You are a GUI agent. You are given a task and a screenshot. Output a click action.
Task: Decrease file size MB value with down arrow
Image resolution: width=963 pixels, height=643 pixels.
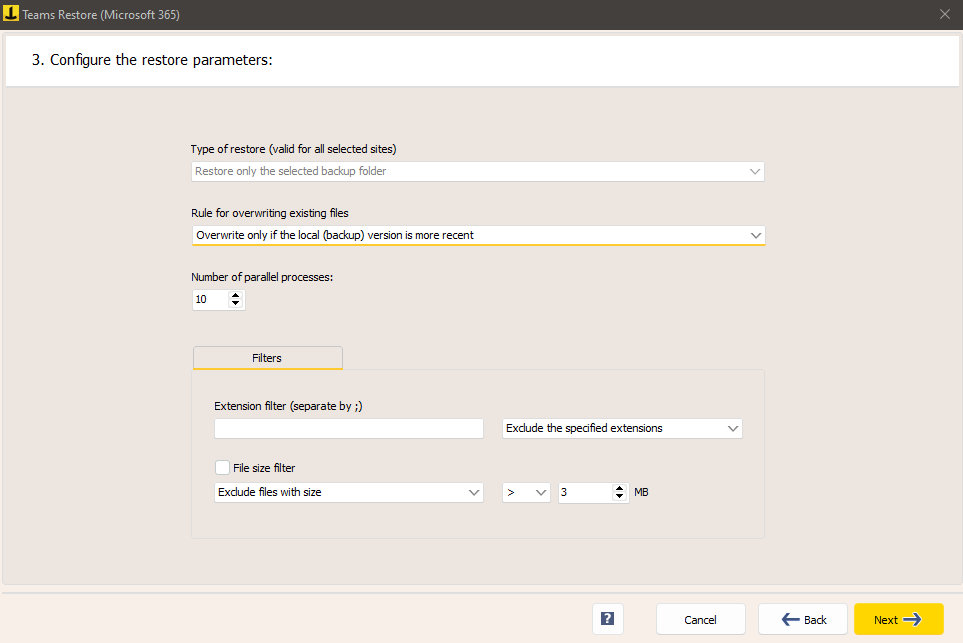pos(619,496)
